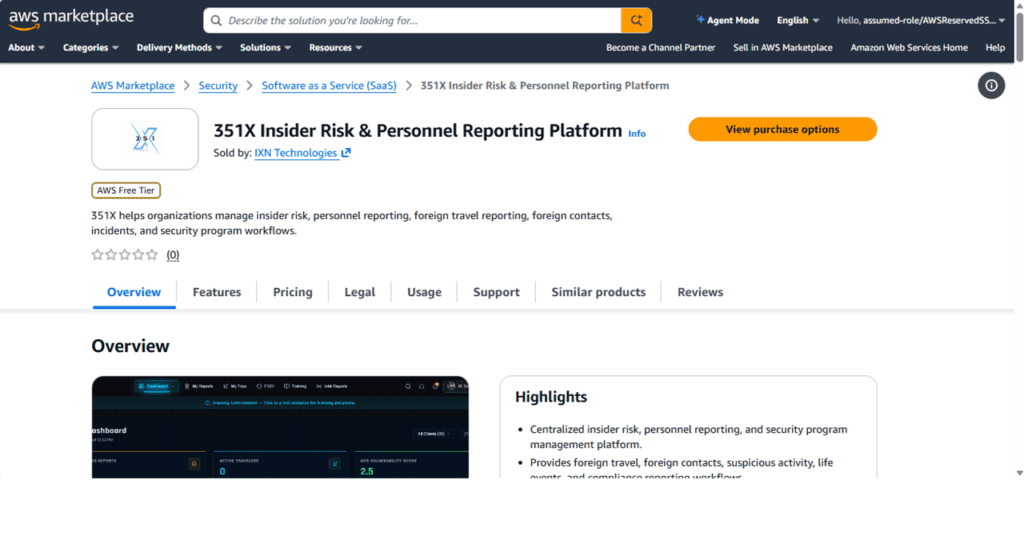Click the scrollbar down arrow
1024x544 pixels.
(x=1019, y=473)
